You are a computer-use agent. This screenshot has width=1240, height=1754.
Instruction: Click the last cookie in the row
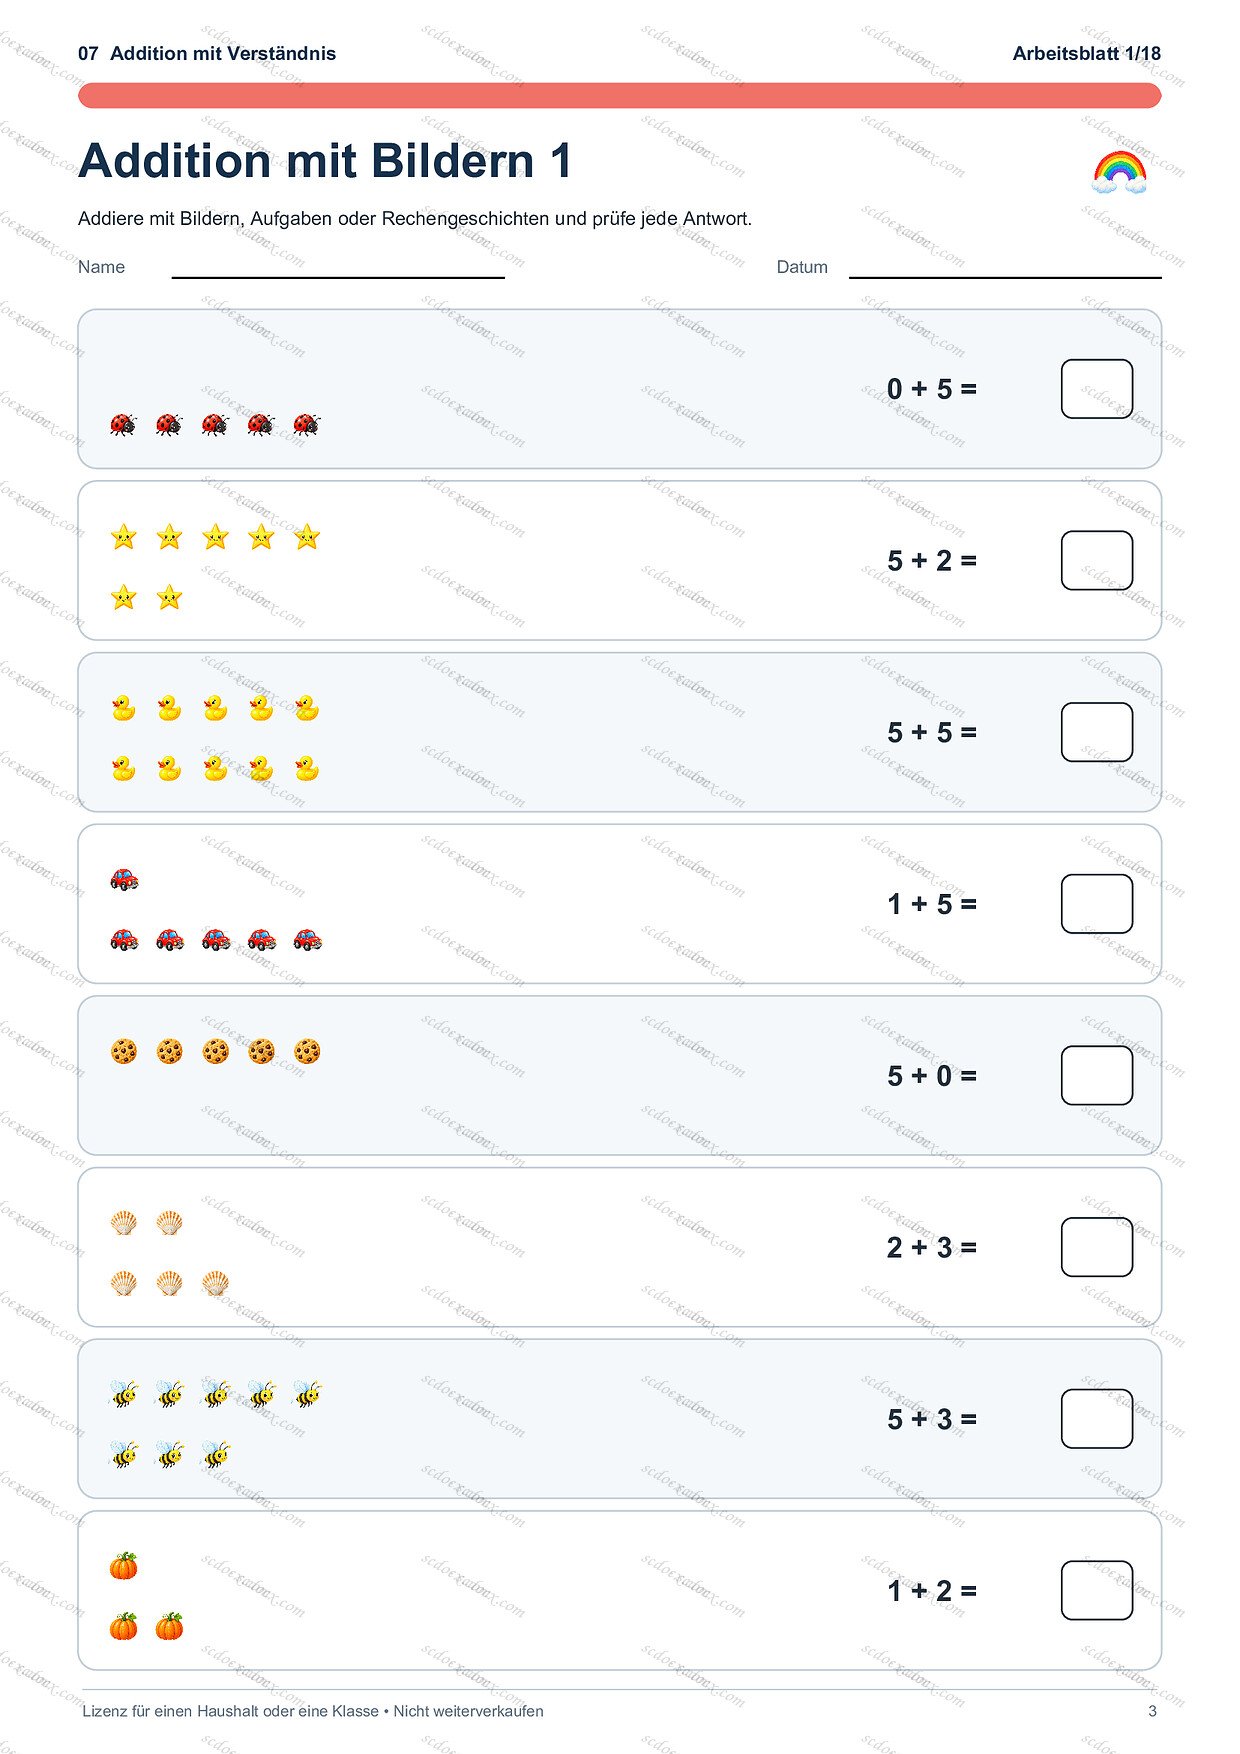click(307, 1051)
